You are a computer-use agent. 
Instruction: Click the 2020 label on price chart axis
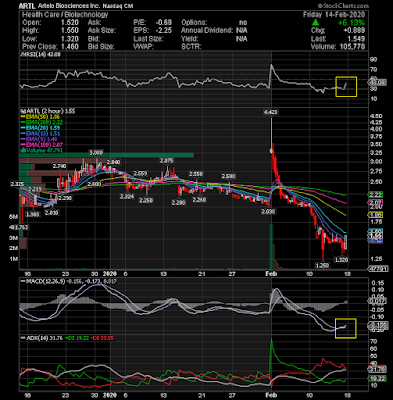pos(109,274)
